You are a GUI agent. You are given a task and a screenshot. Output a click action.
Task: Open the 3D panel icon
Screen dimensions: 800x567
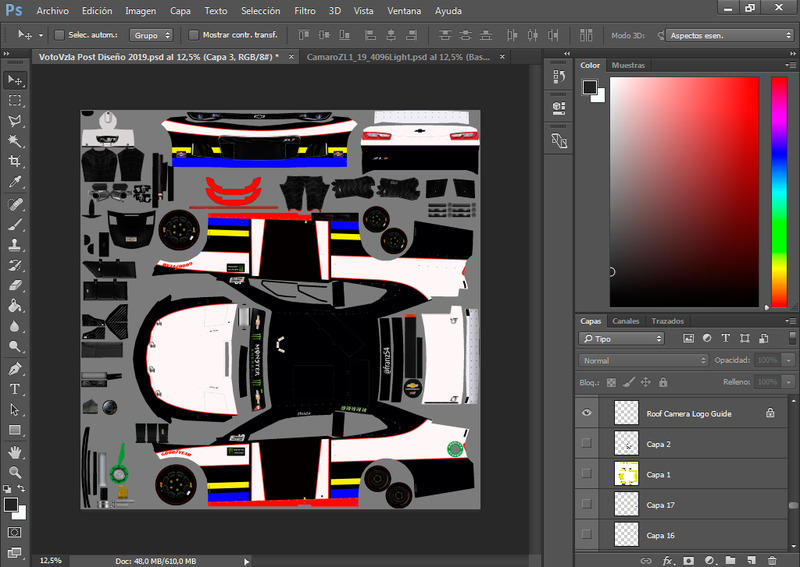[x=559, y=108]
